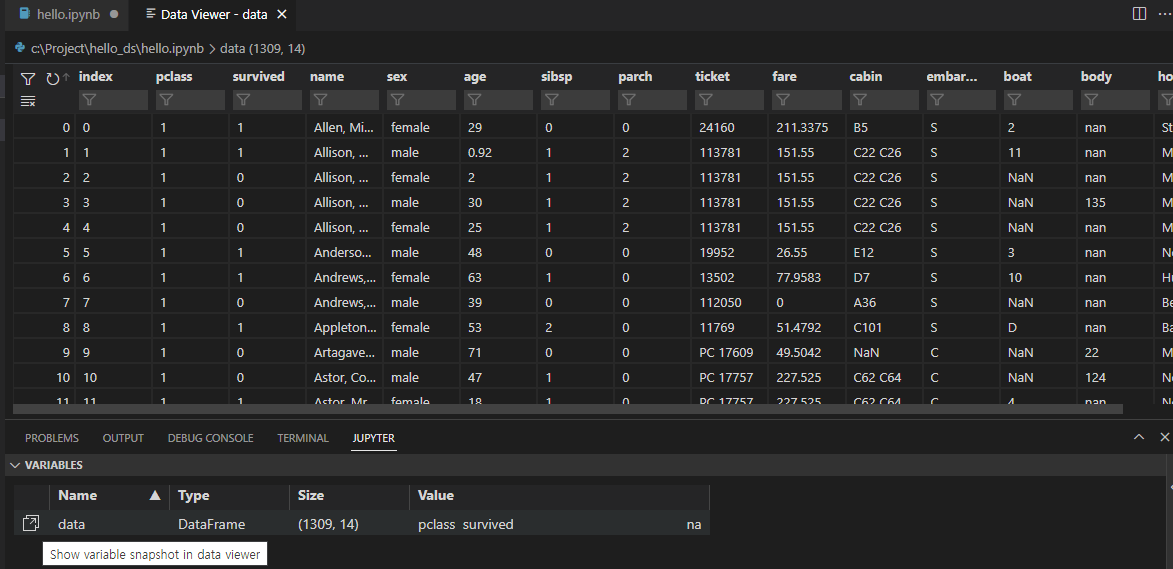Viewport: 1173px width, 569px height.
Task: Select the name cell Appleton...
Action: coord(343,327)
